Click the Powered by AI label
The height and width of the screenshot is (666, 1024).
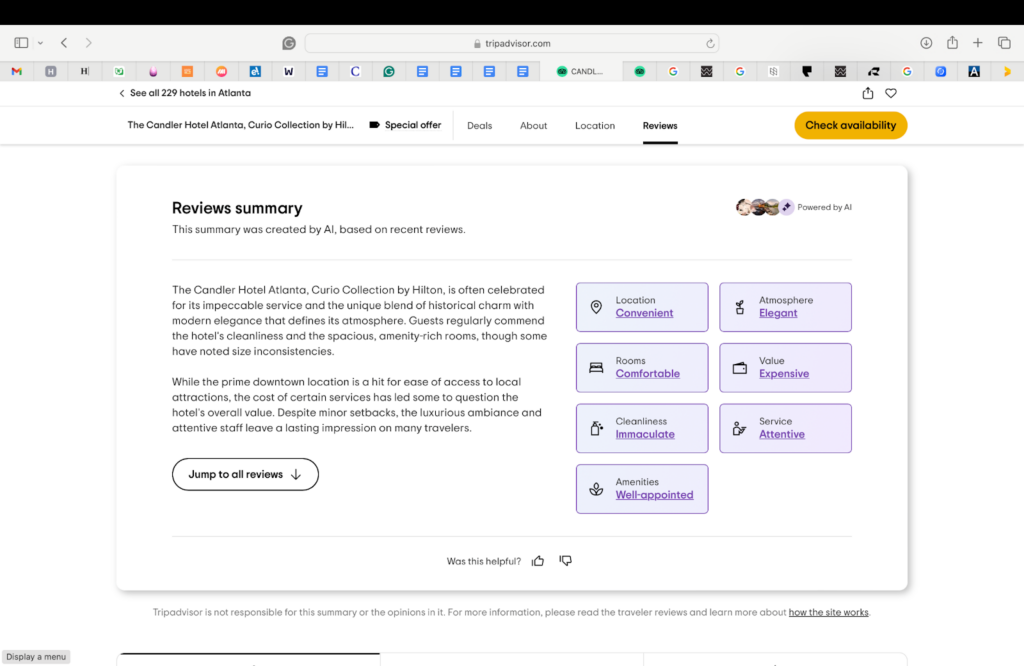coord(824,207)
